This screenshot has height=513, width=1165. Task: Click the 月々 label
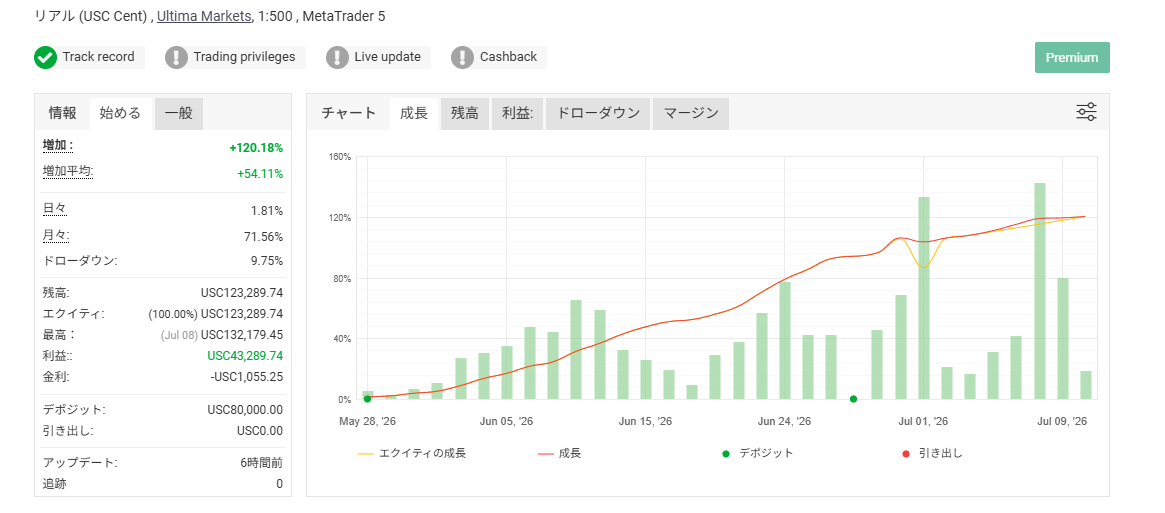coord(56,235)
